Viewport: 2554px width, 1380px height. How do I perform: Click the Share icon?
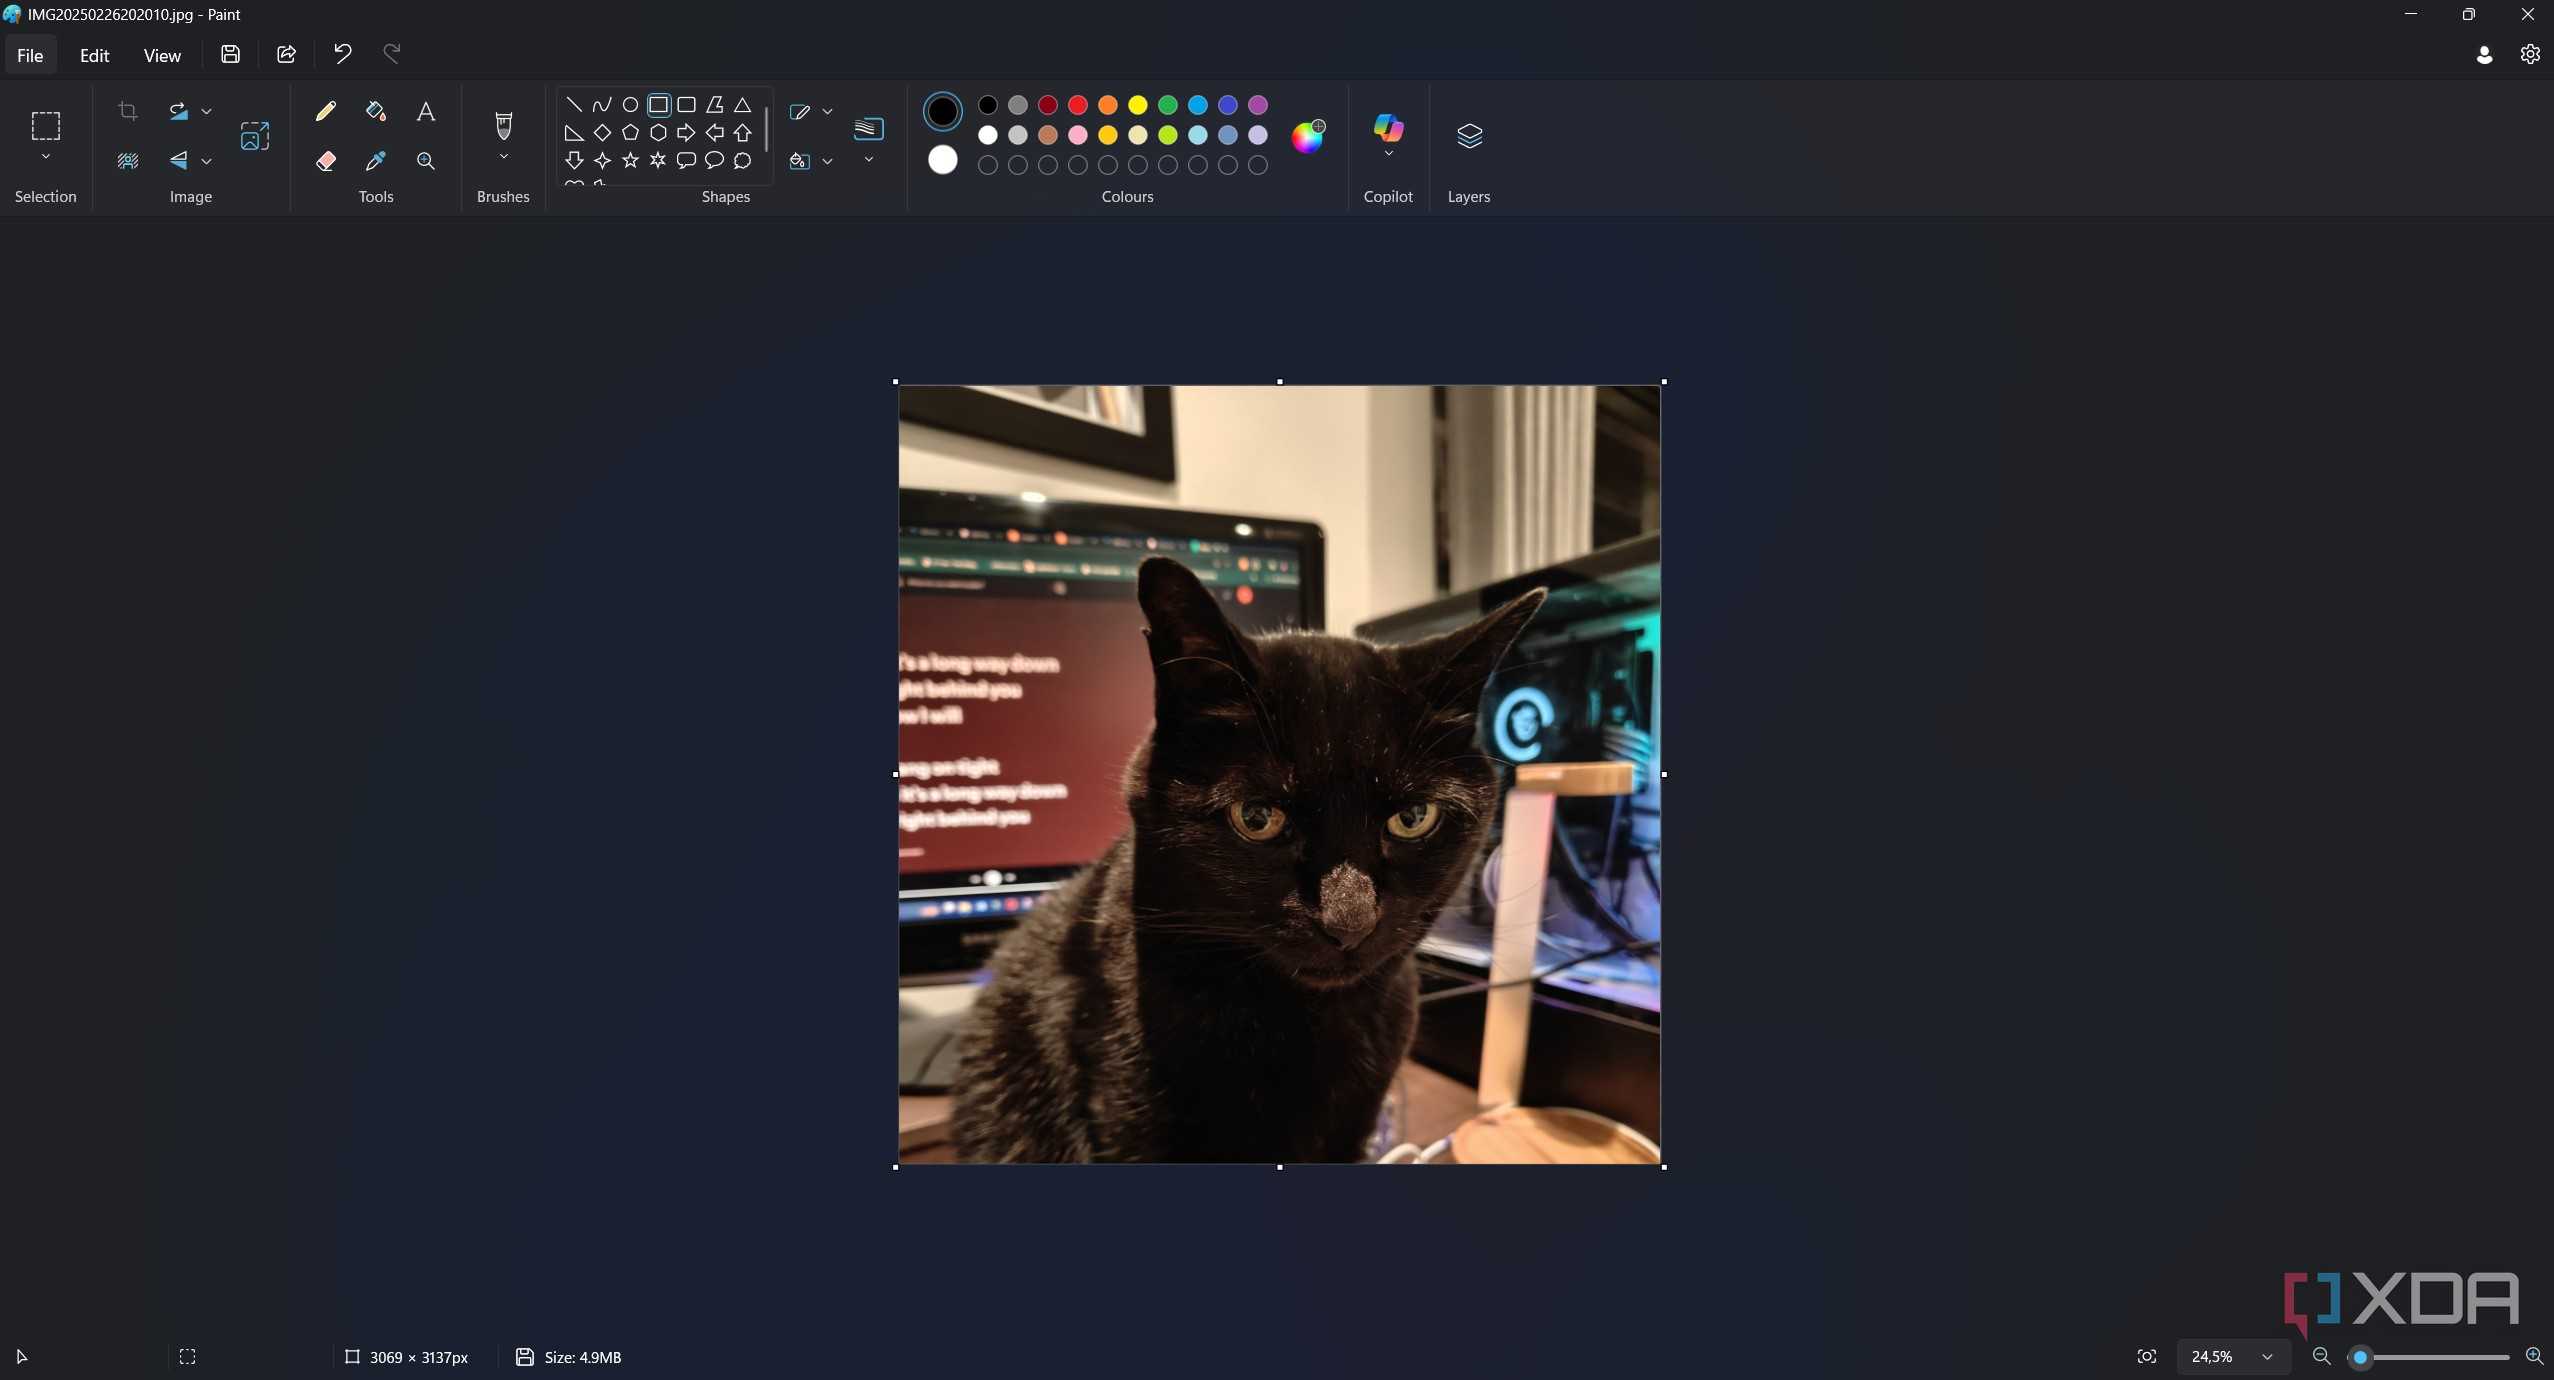point(286,54)
